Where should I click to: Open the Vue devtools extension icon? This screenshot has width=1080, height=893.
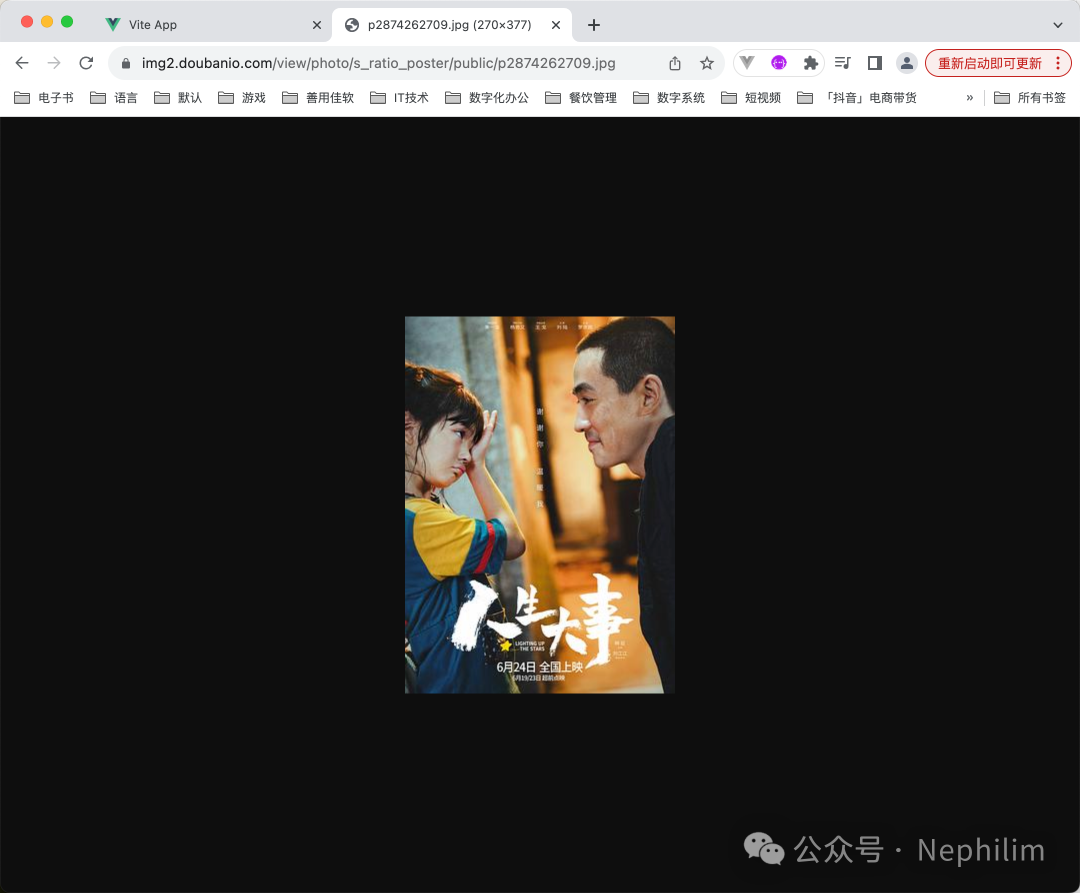(747, 63)
